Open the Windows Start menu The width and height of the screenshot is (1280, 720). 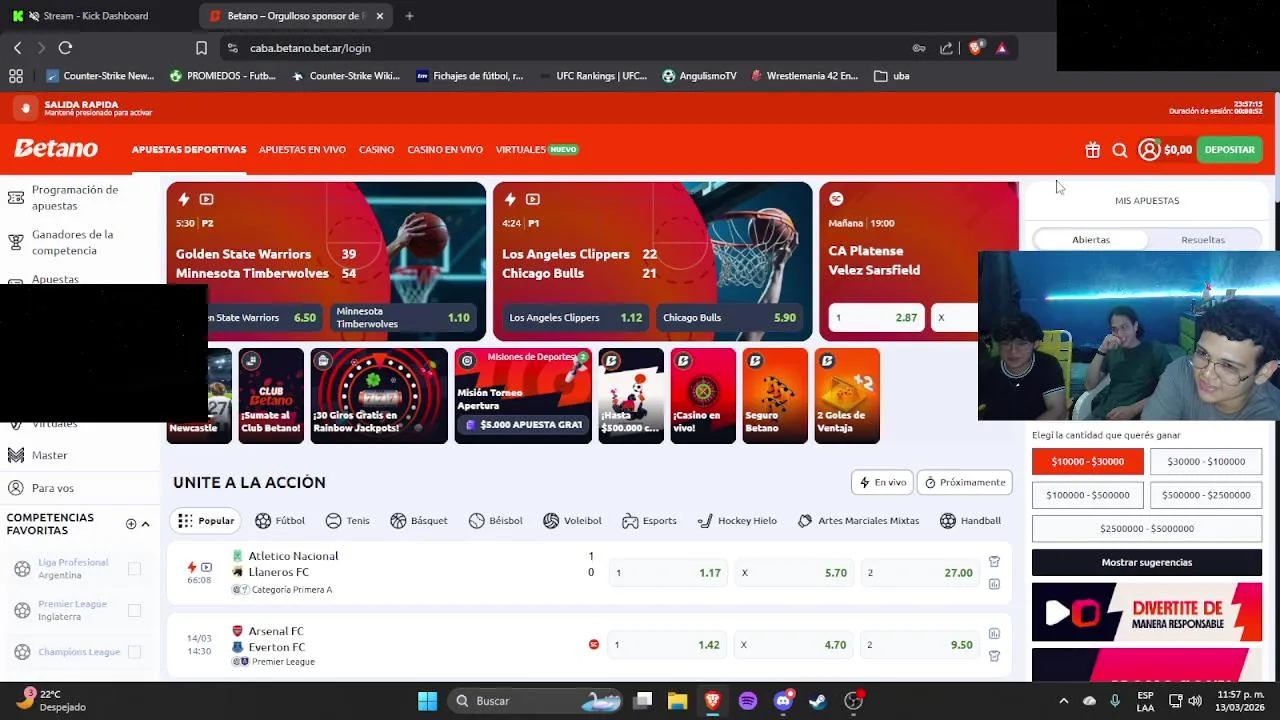[x=427, y=701]
